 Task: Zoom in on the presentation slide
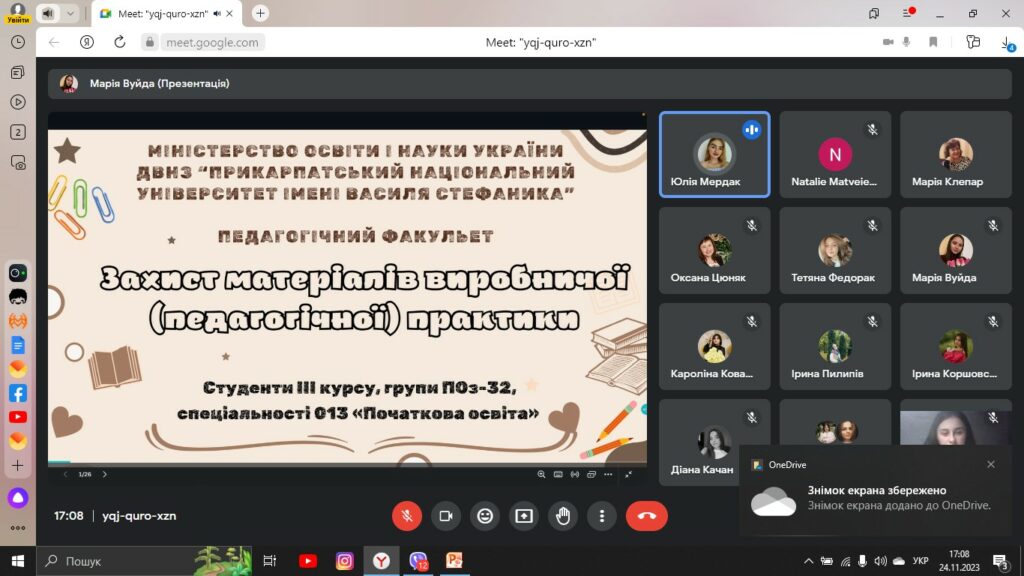click(542, 474)
